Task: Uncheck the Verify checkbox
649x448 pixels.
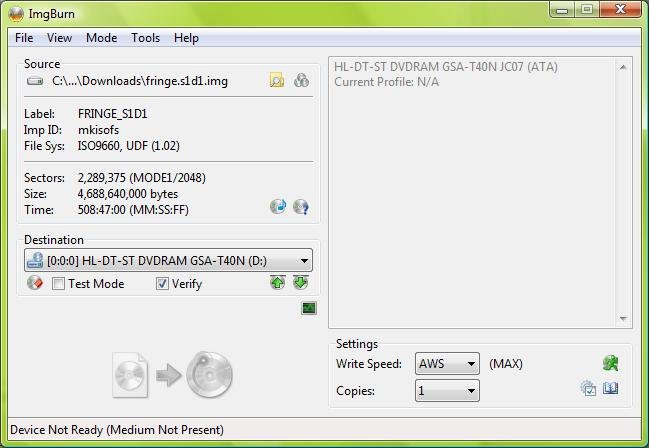Action: (x=162, y=284)
